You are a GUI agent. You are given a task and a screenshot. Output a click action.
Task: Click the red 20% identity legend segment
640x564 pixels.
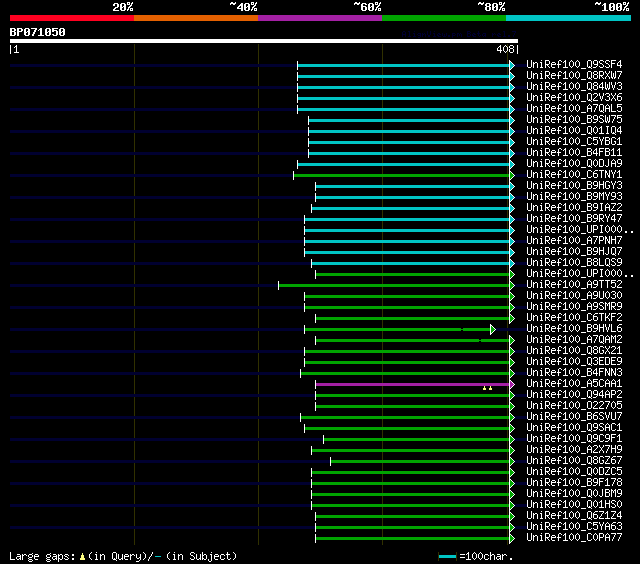pyautogui.click(x=72, y=18)
